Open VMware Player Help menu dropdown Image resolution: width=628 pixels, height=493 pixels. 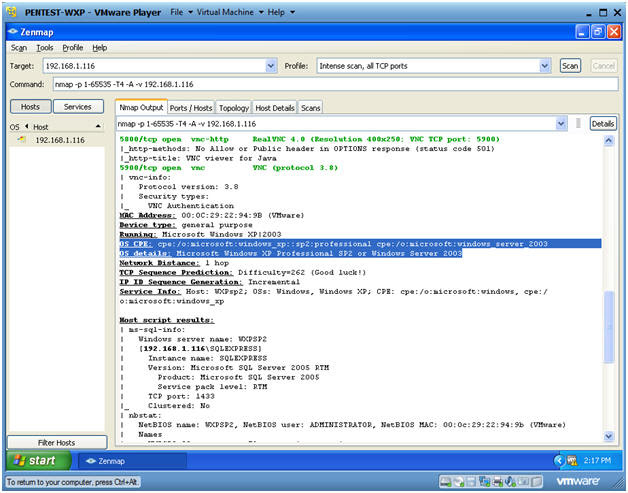(x=281, y=12)
